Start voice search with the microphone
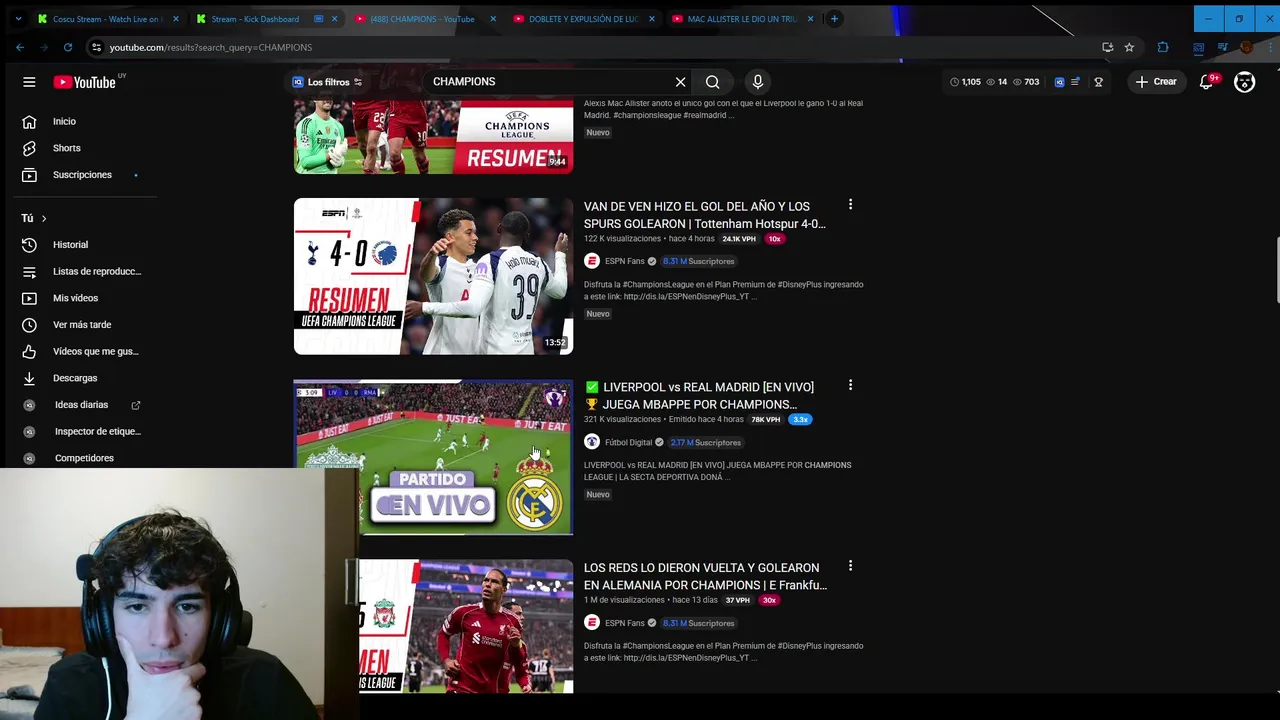1280x720 pixels. point(757,82)
